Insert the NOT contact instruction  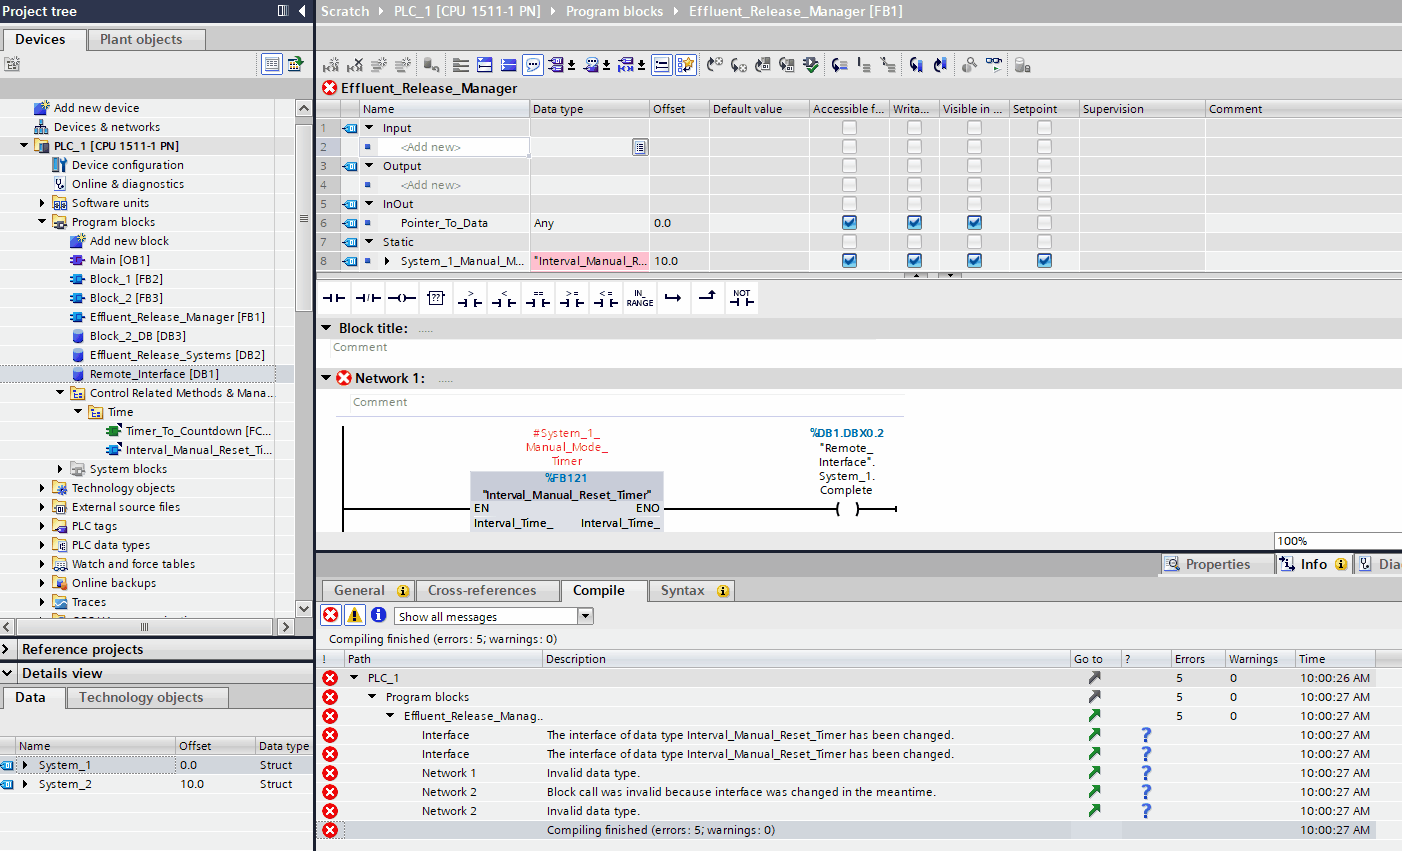click(x=741, y=298)
